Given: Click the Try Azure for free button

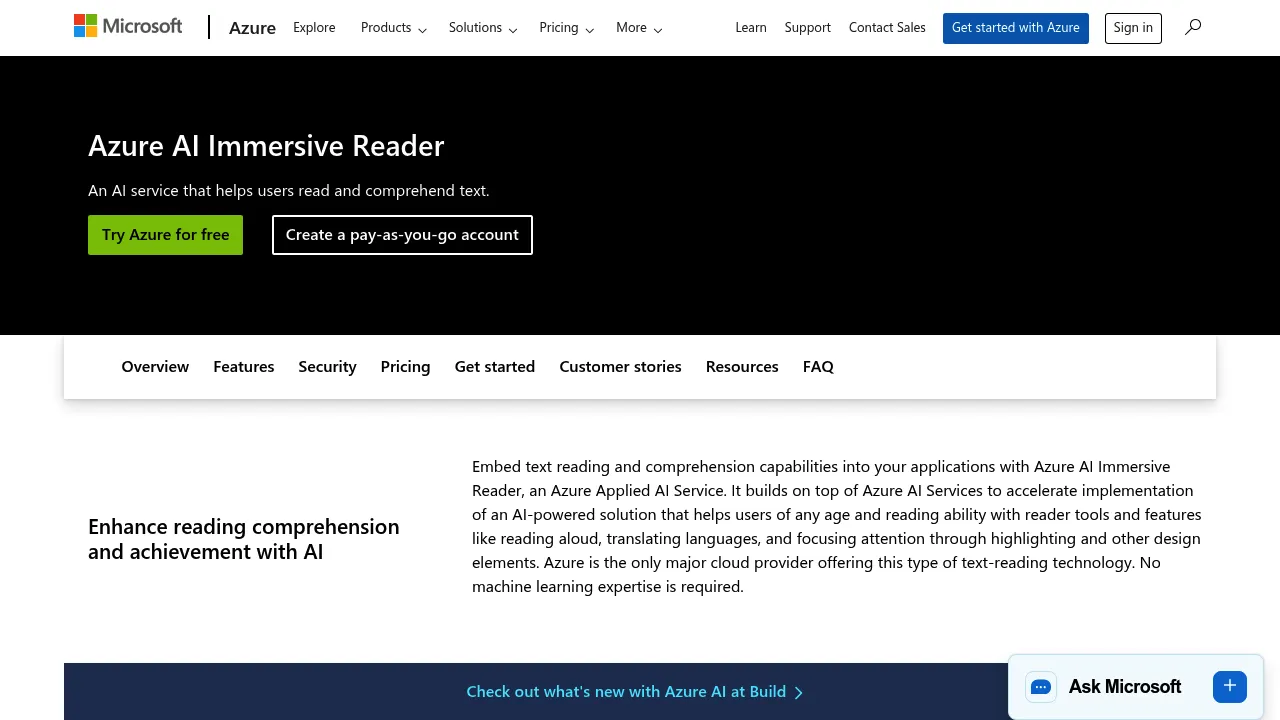Looking at the screenshot, I should tap(165, 235).
